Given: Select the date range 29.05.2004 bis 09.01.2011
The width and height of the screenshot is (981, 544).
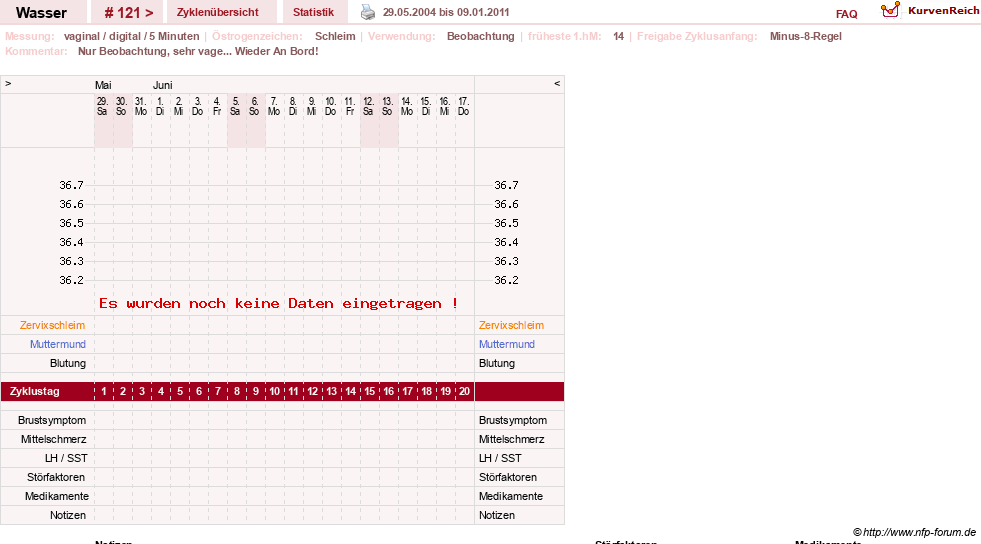Looking at the screenshot, I should pos(446,12).
